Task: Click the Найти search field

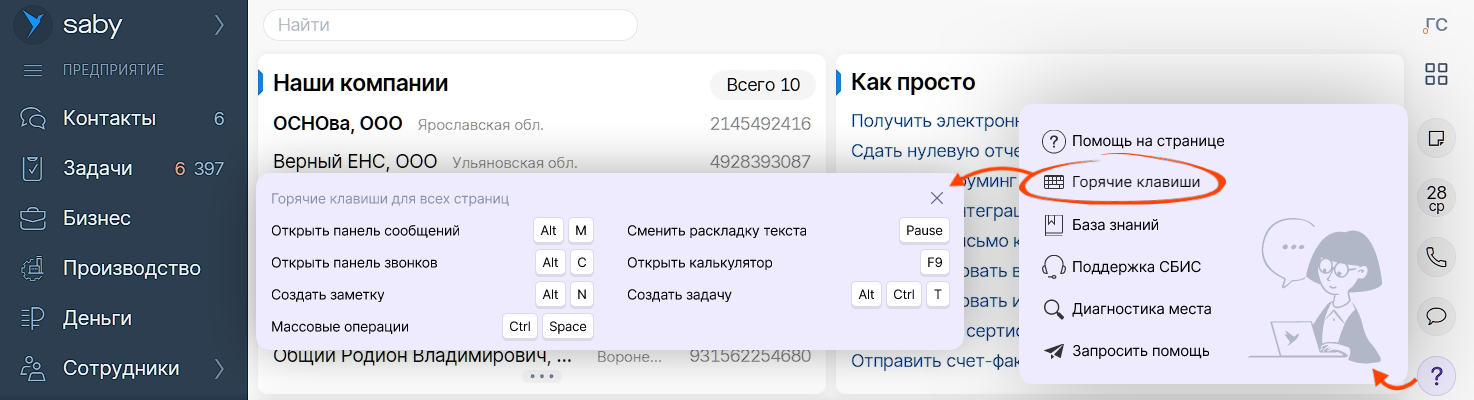Action: point(450,25)
